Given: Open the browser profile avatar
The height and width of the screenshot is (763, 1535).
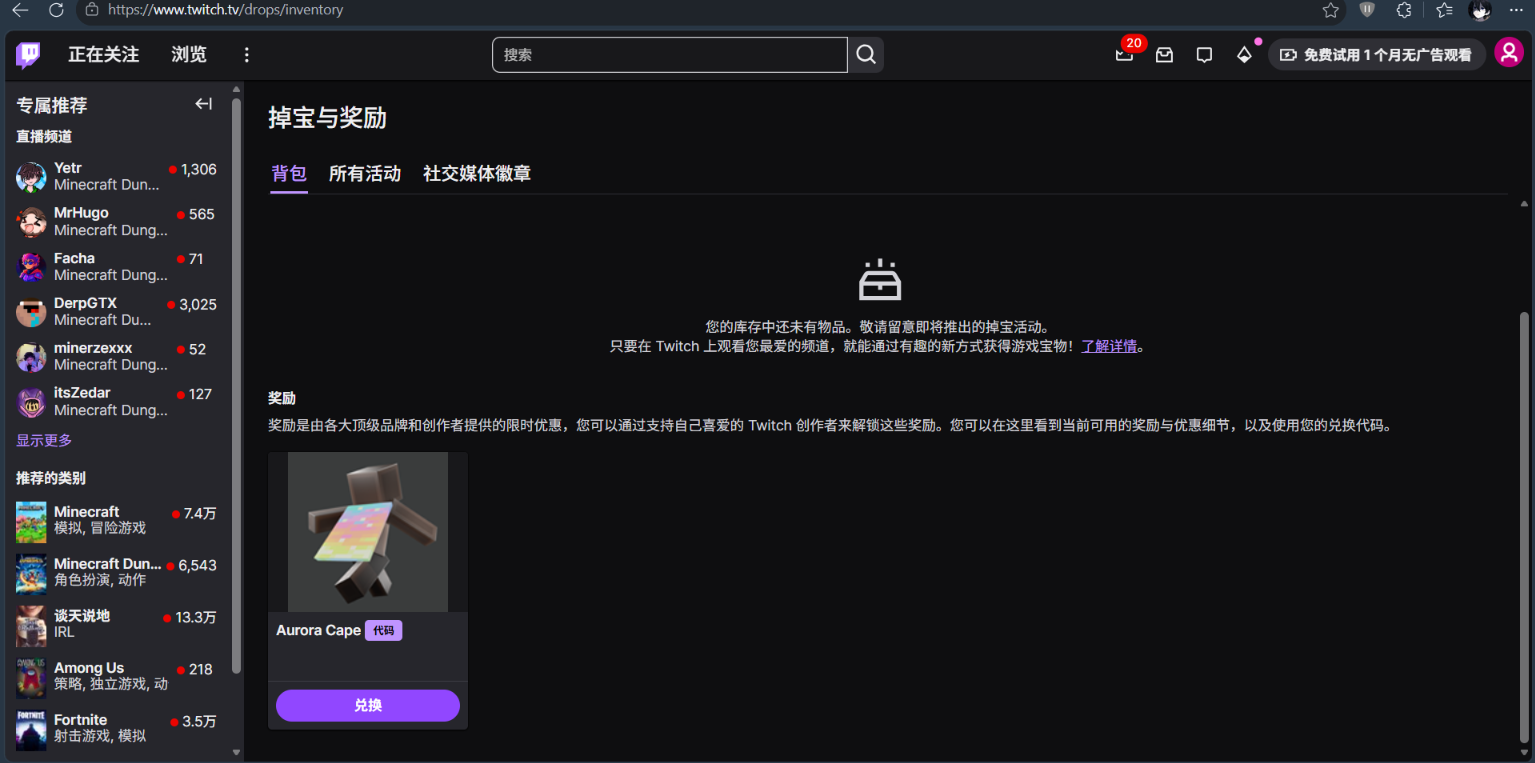Looking at the screenshot, I should 1480,10.
